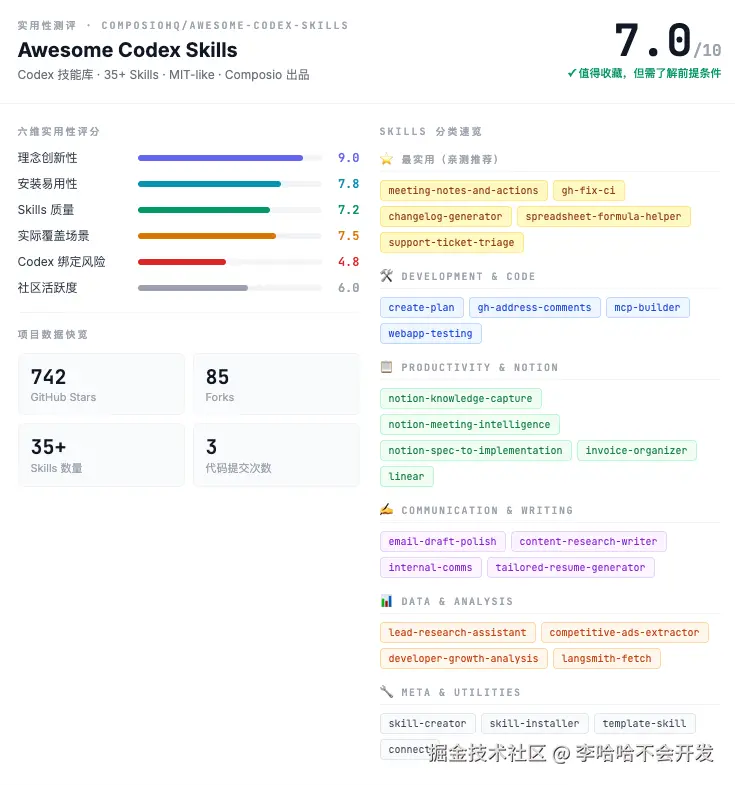The width and height of the screenshot is (735, 785).
Task: Select the notion-spec-to-implementation tag
Action: [x=475, y=451]
